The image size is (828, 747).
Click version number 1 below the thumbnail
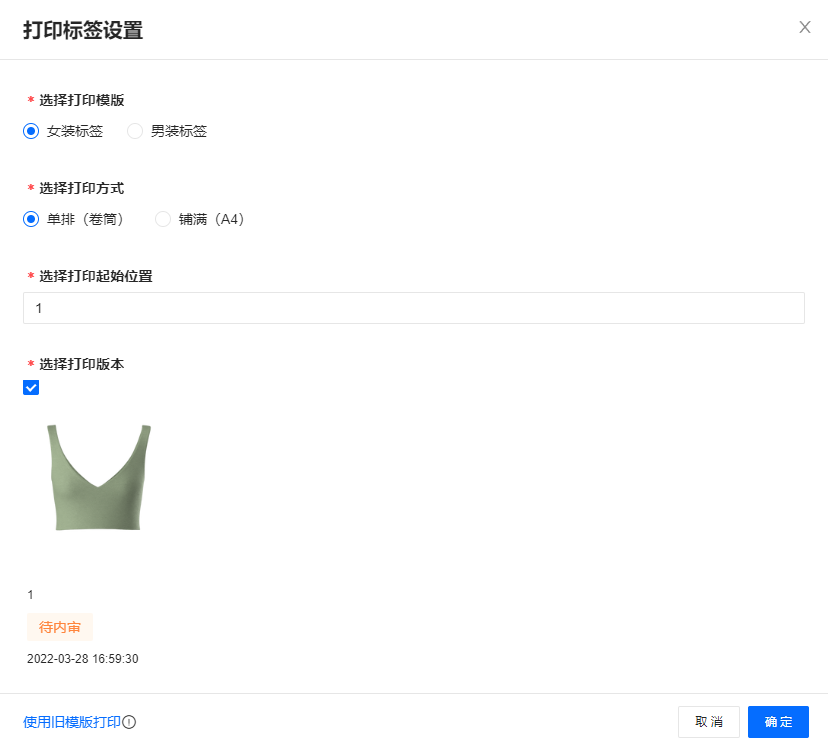[30, 595]
